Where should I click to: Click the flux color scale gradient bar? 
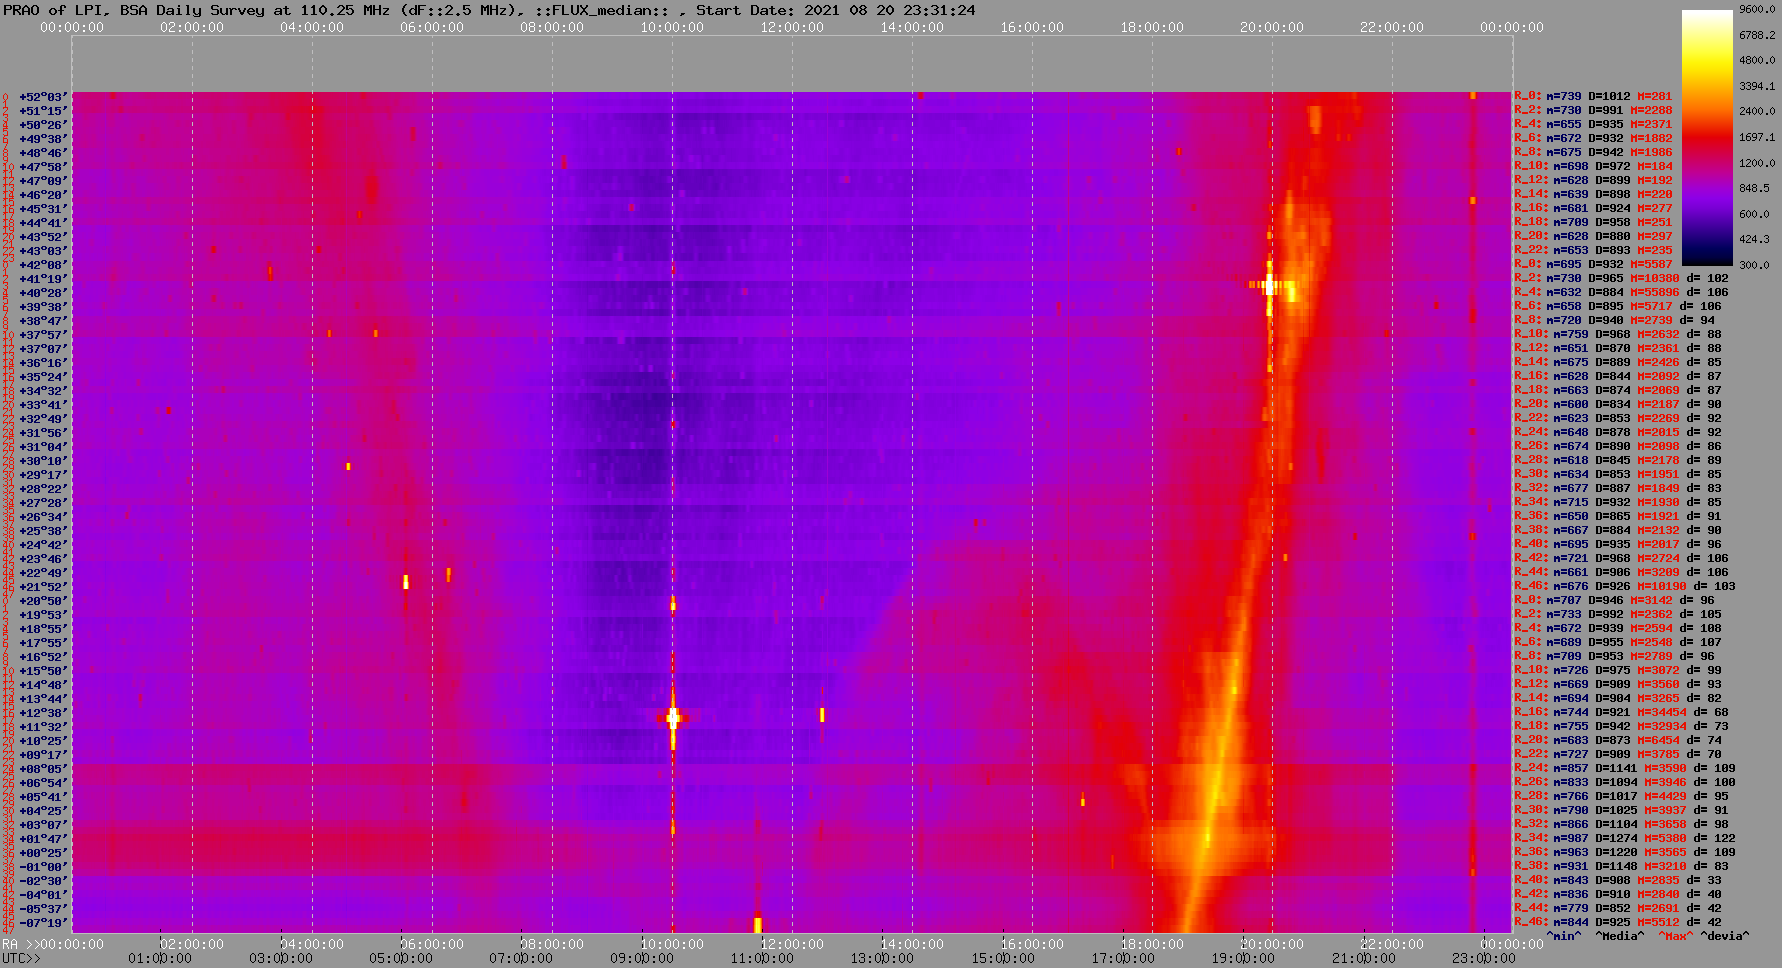[x=1707, y=137]
